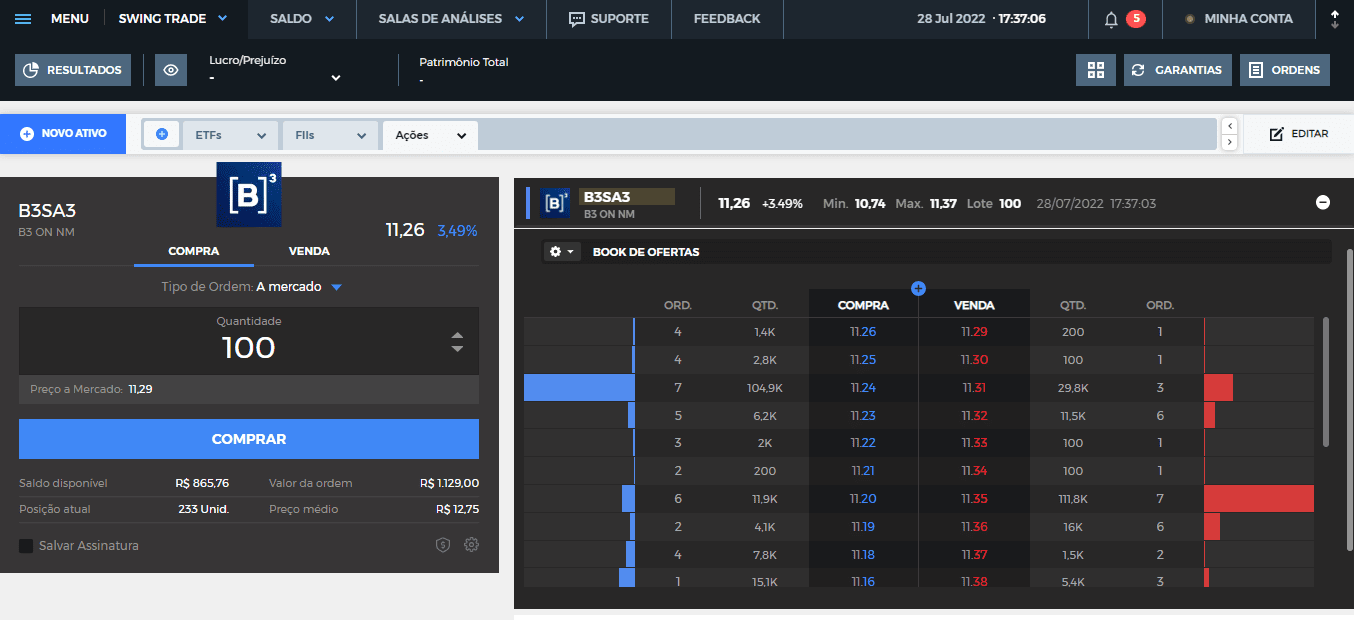Click the Quantidade field showing 100
Viewport: 1354px width, 620px height.
coord(248,347)
